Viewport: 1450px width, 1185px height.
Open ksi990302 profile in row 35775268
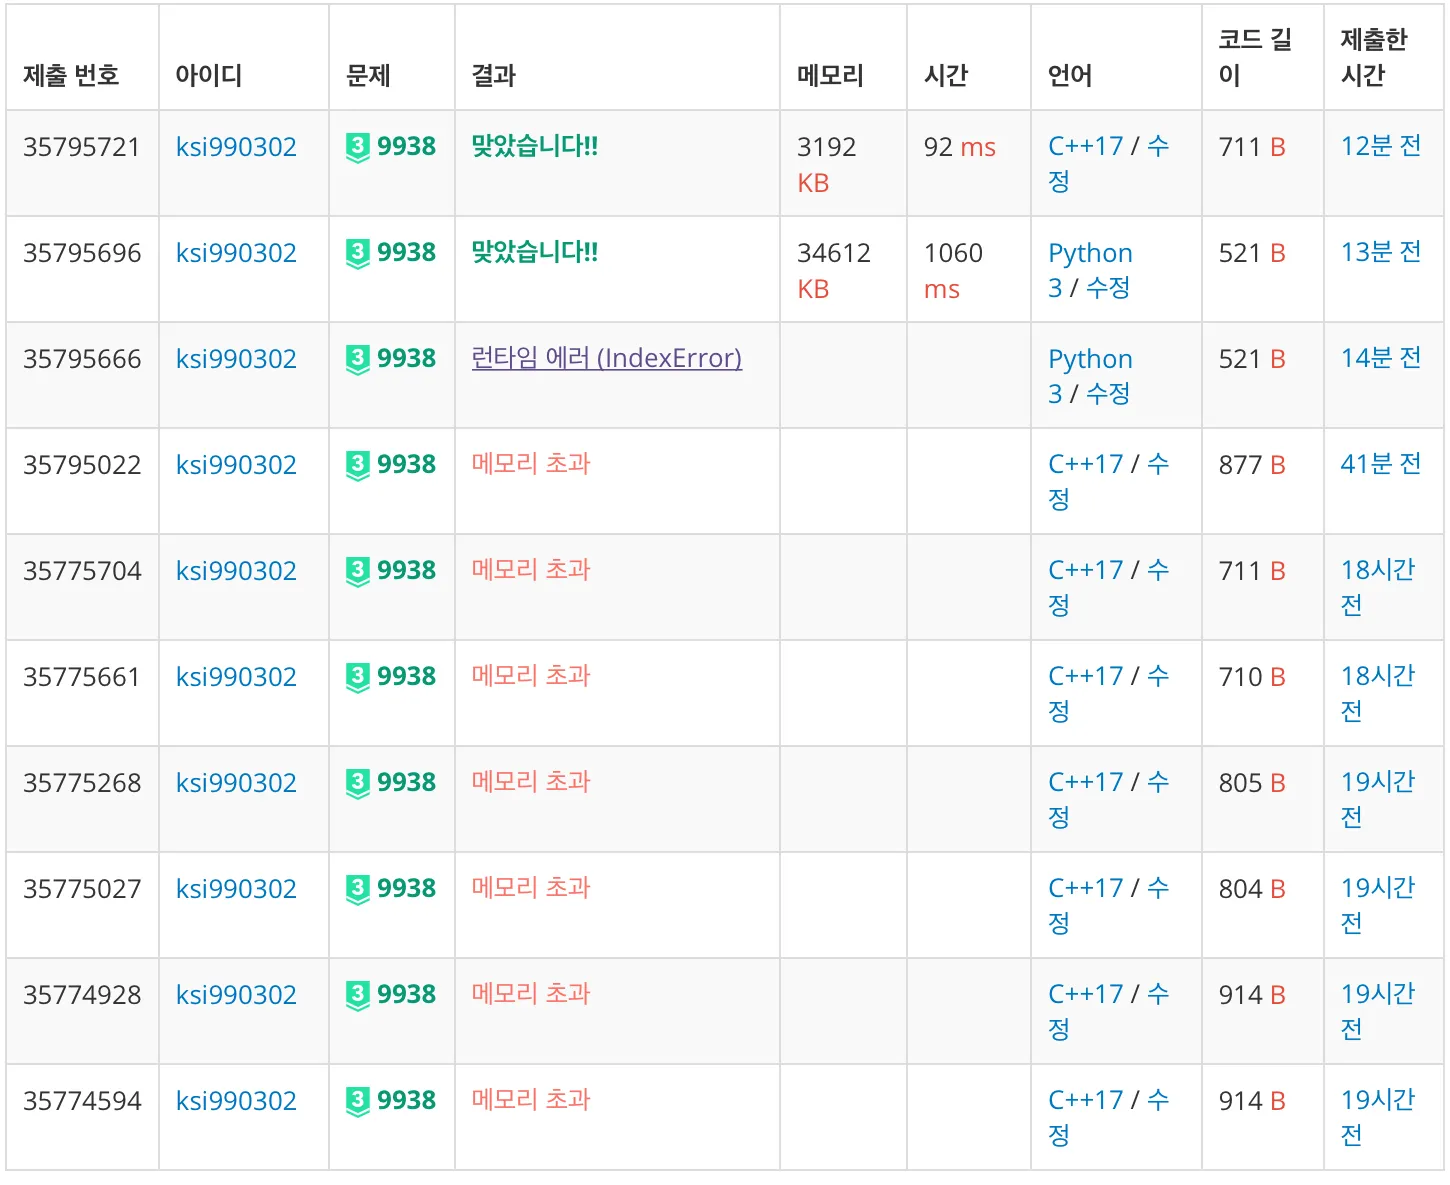pos(236,783)
